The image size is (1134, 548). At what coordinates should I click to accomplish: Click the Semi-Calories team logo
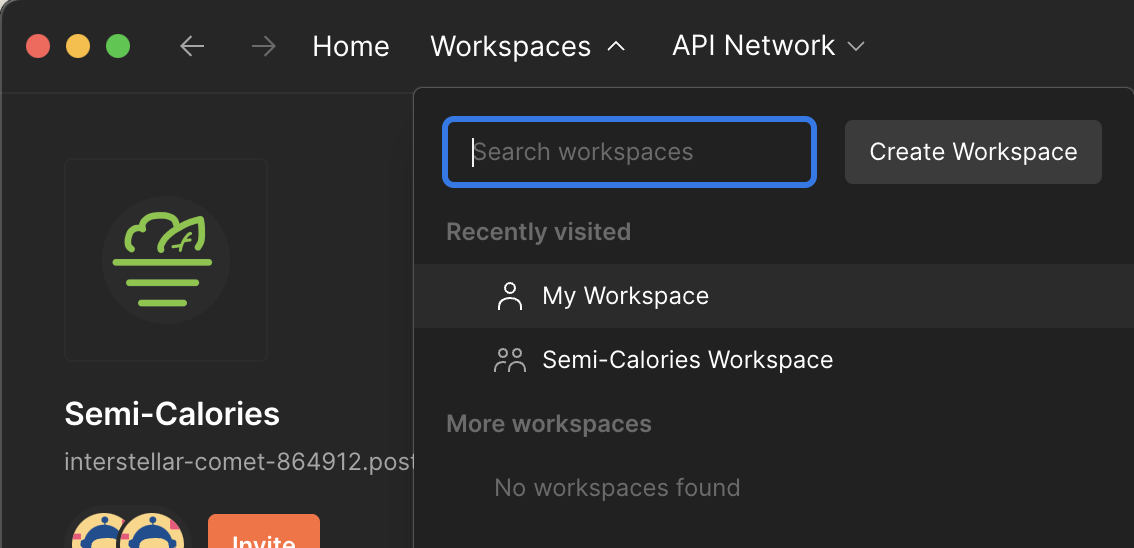point(166,260)
